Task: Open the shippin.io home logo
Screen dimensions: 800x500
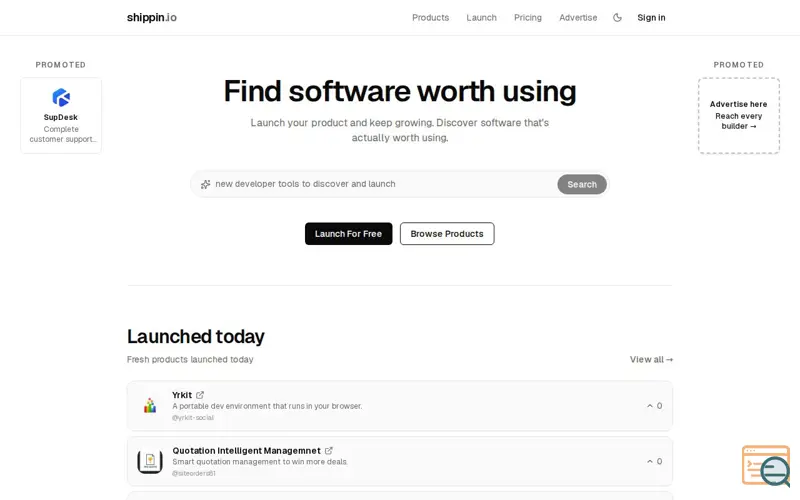Action: click(x=152, y=17)
